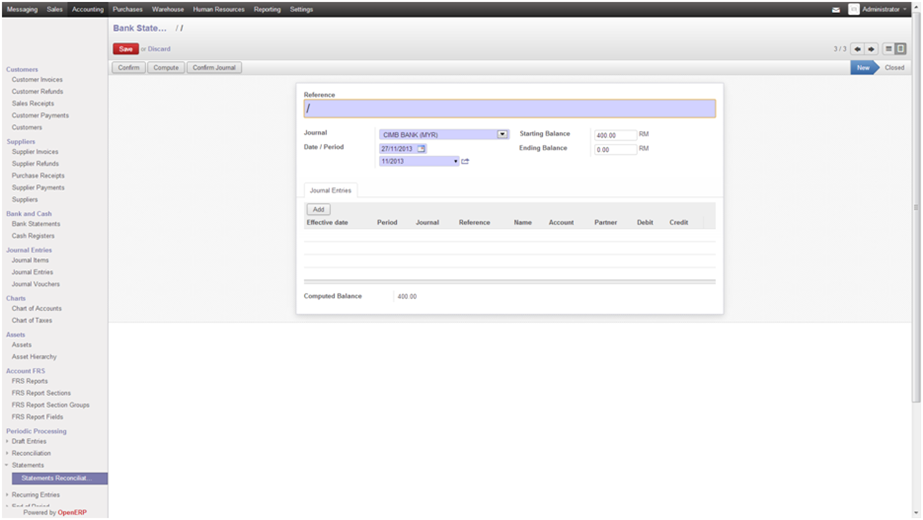Click Add in Journal Entries

coord(318,210)
